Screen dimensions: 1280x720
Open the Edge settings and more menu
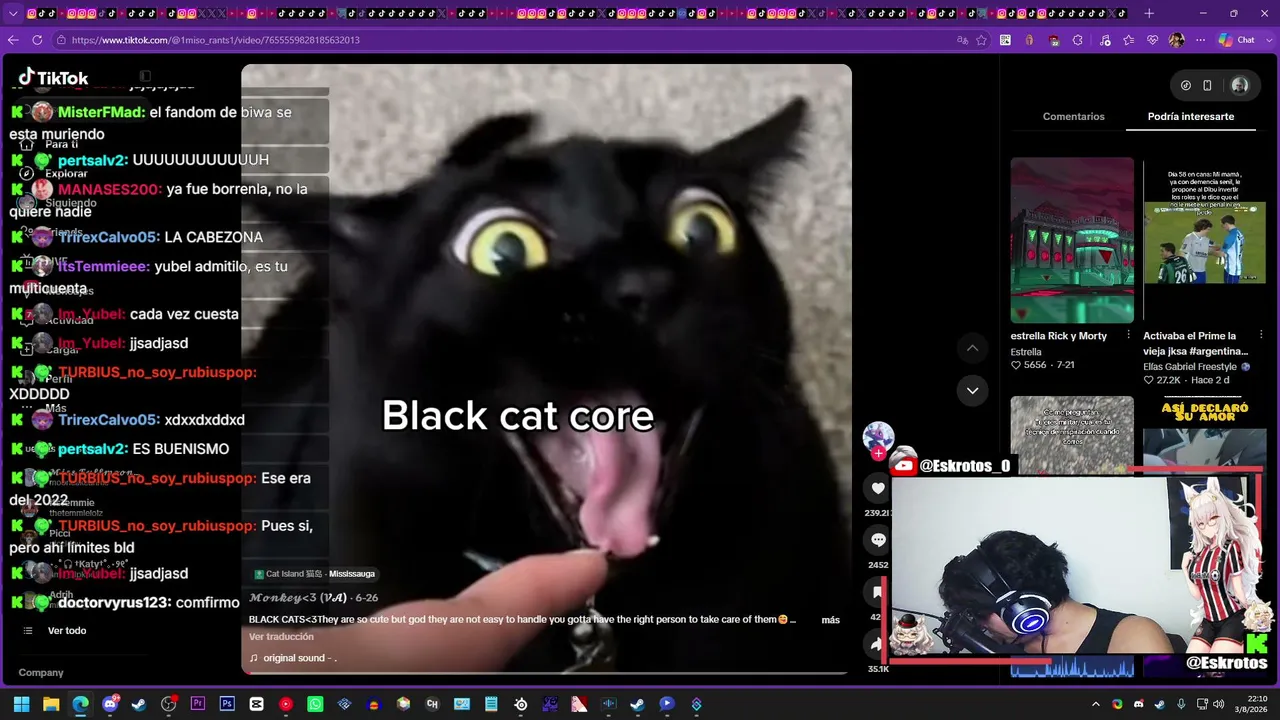coord(1200,40)
